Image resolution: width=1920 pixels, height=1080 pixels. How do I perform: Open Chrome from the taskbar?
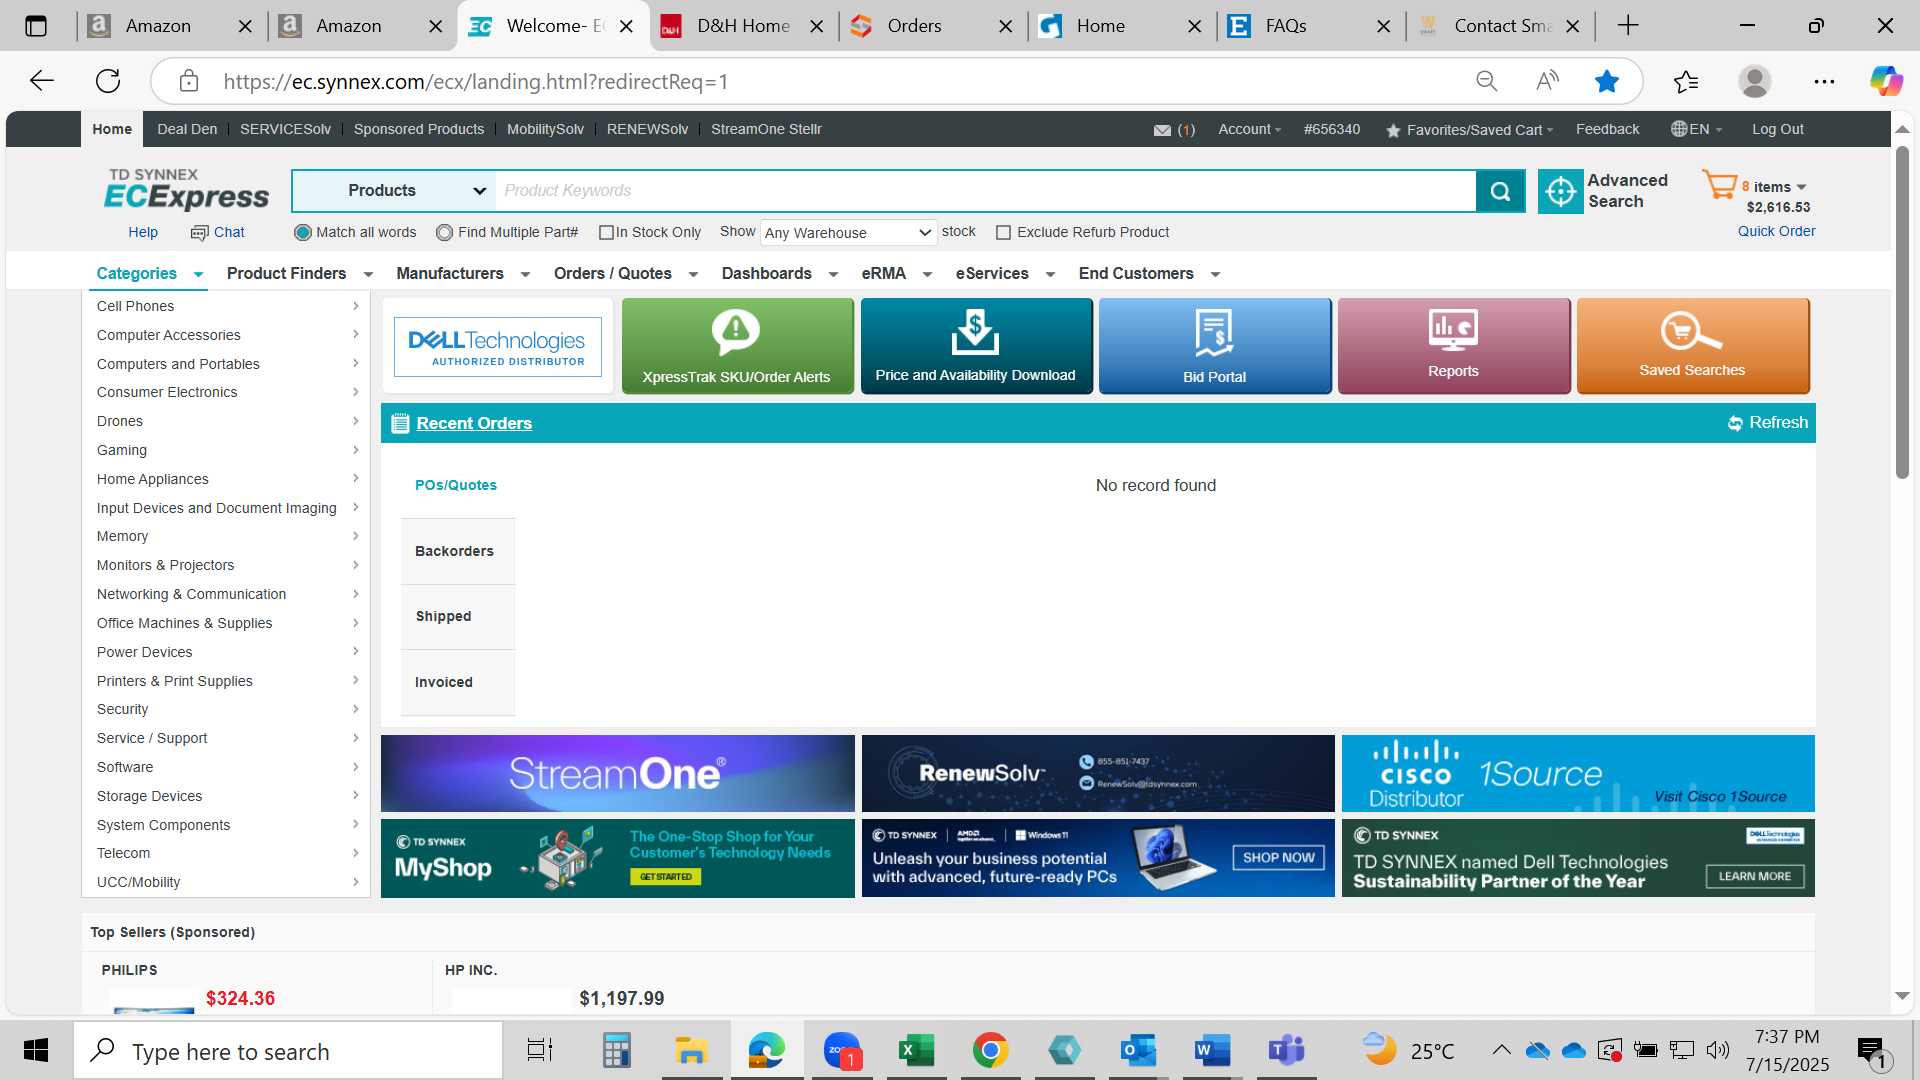(990, 1050)
